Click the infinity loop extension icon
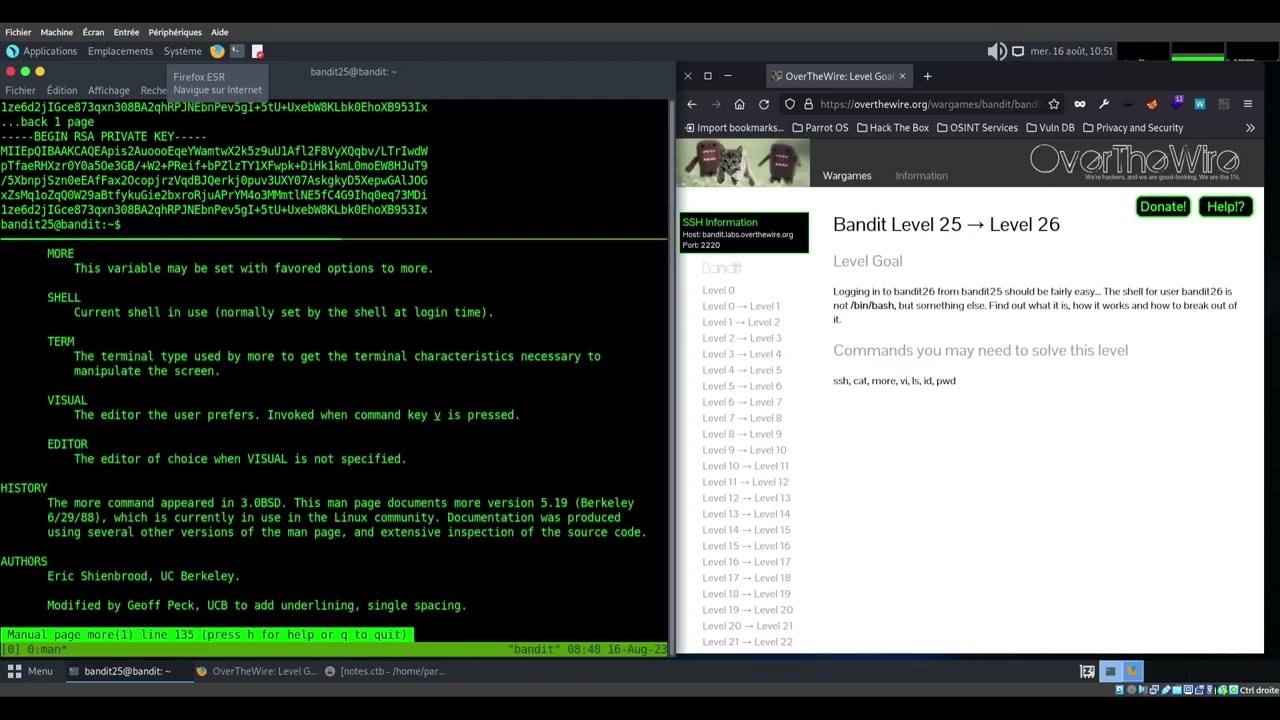Screen dimensions: 1280x720 (x=1079, y=104)
